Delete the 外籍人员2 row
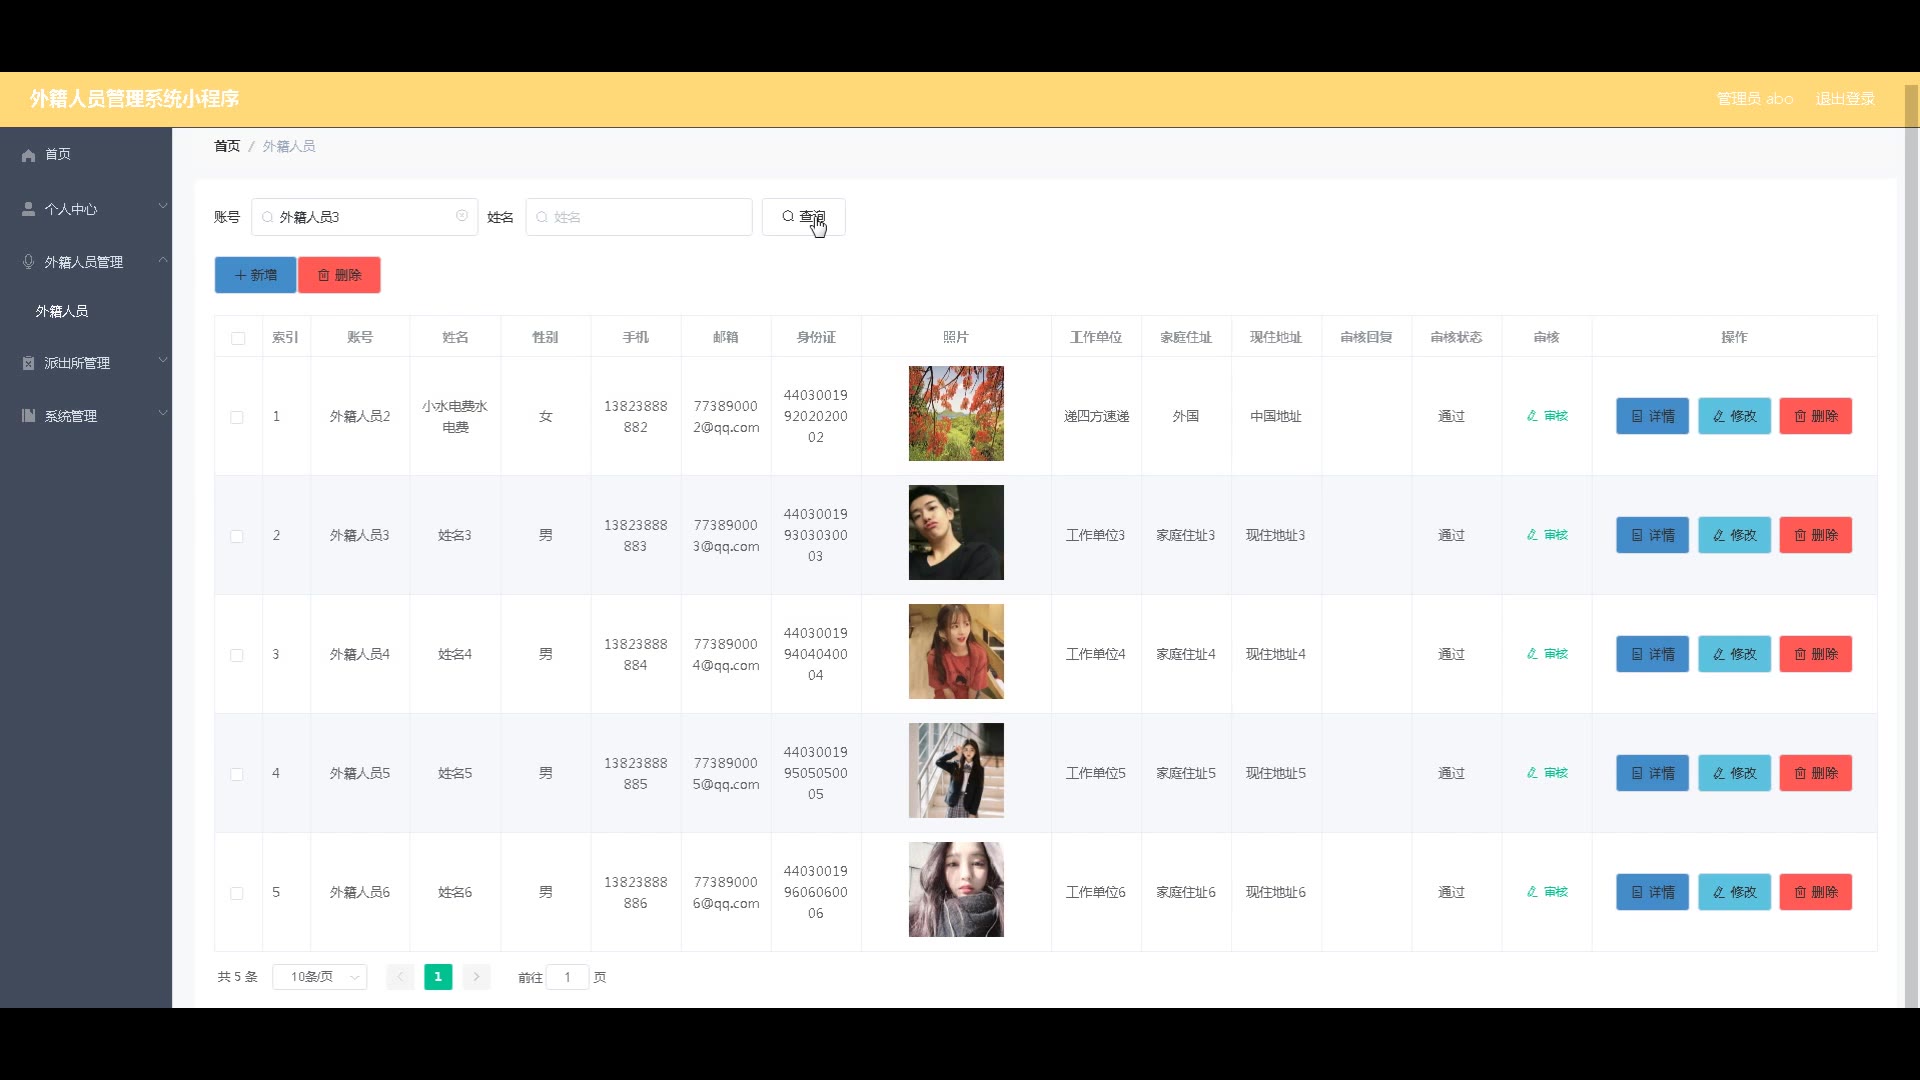Image resolution: width=1920 pixels, height=1080 pixels. [1816, 416]
